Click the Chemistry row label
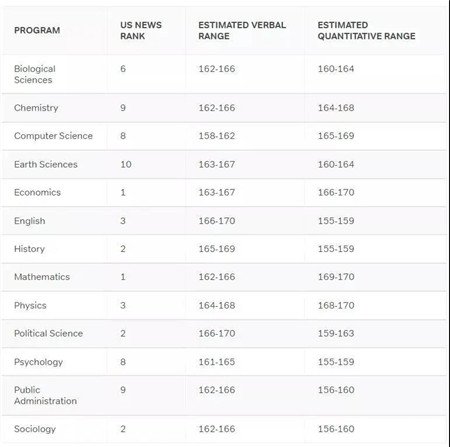450x447 pixels. 36,108
